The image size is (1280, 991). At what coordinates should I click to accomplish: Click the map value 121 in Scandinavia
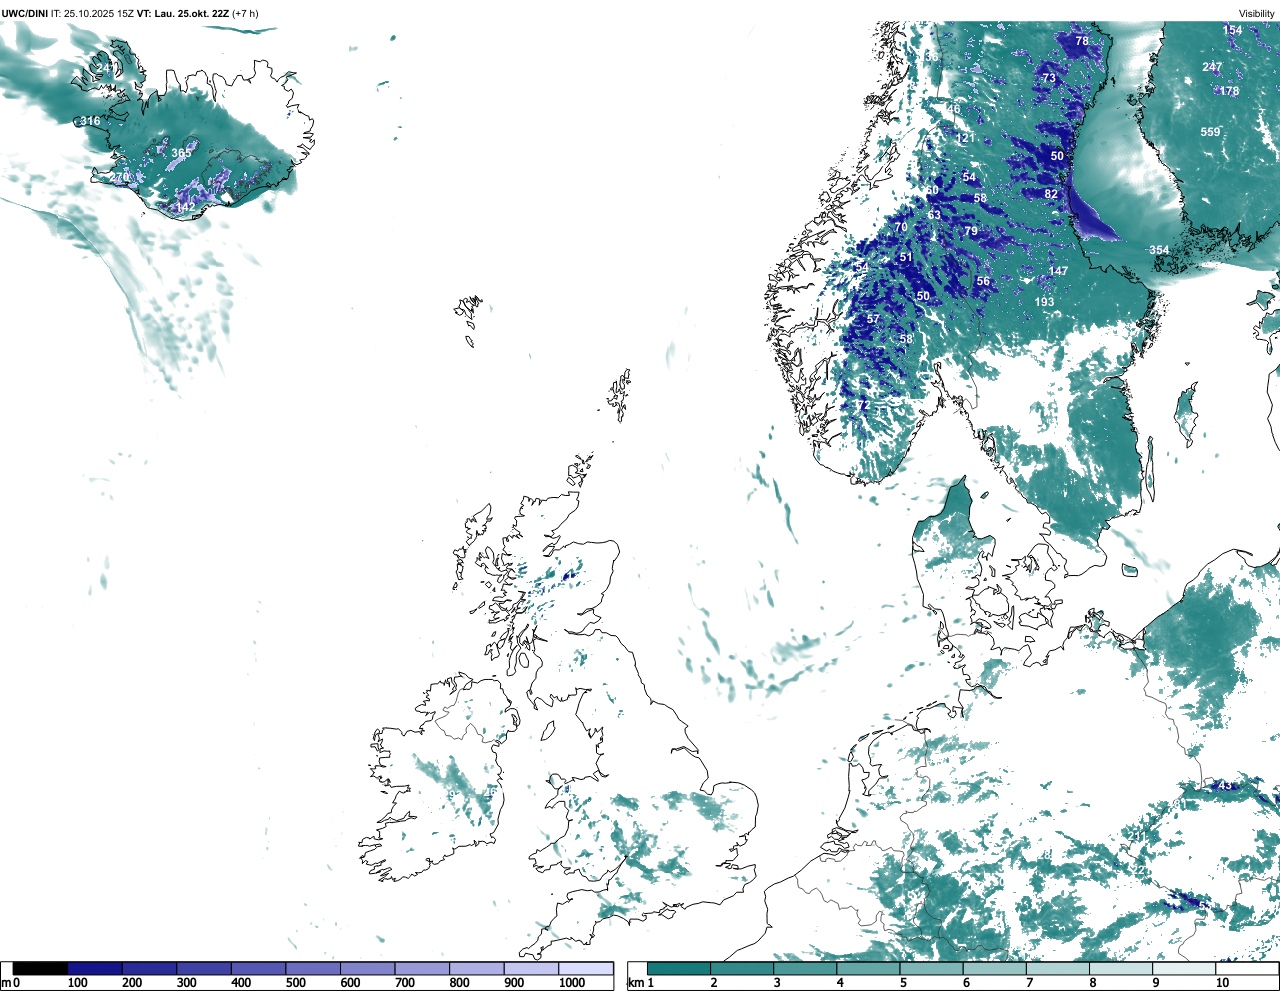(965, 139)
